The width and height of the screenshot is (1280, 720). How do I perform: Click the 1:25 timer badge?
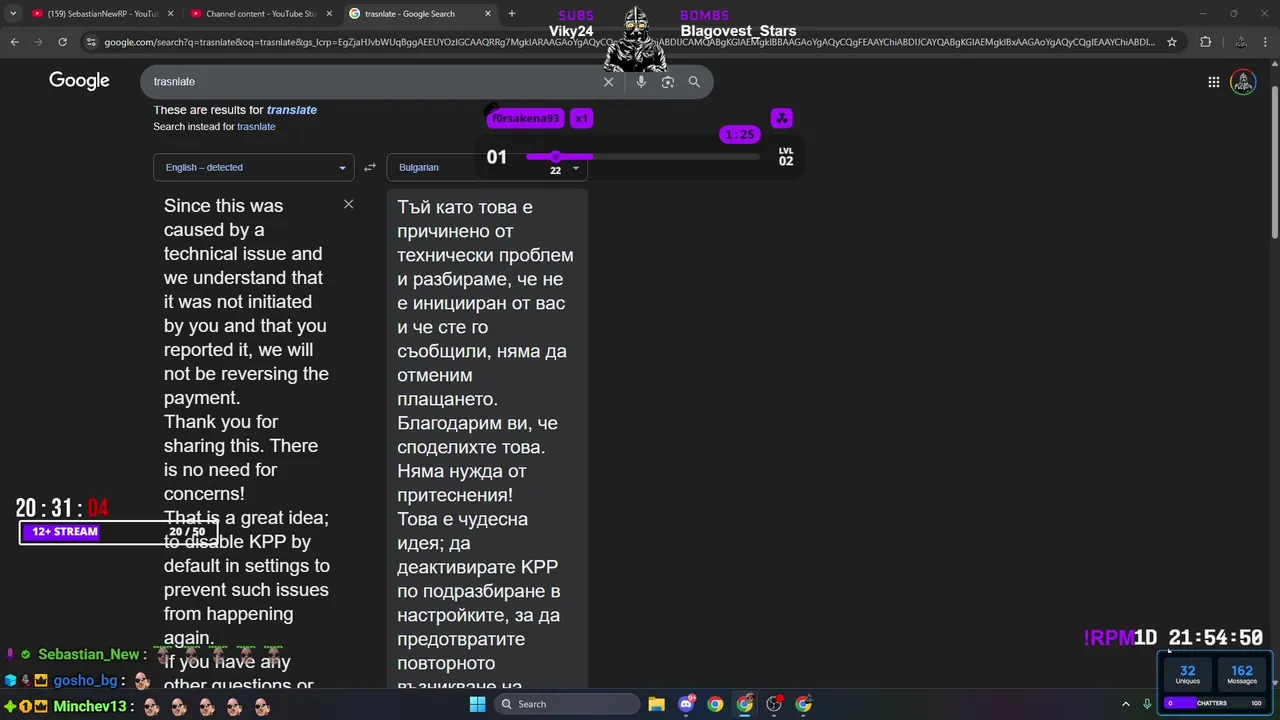coord(740,134)
